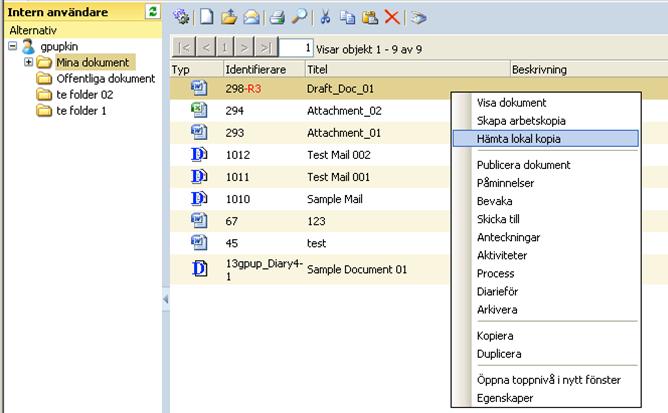Click the red X delete icon
Image resolution: width=668 pixels, height=413 pixels.
coord(392,17)
